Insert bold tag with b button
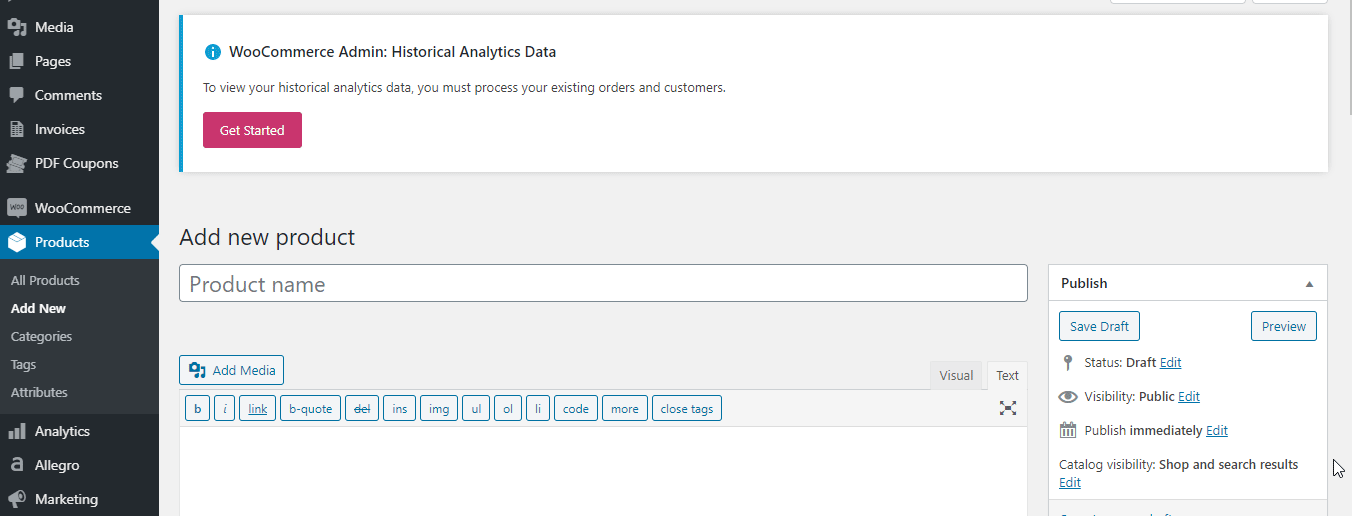1352x516 pixels. [x=197, y=408]
